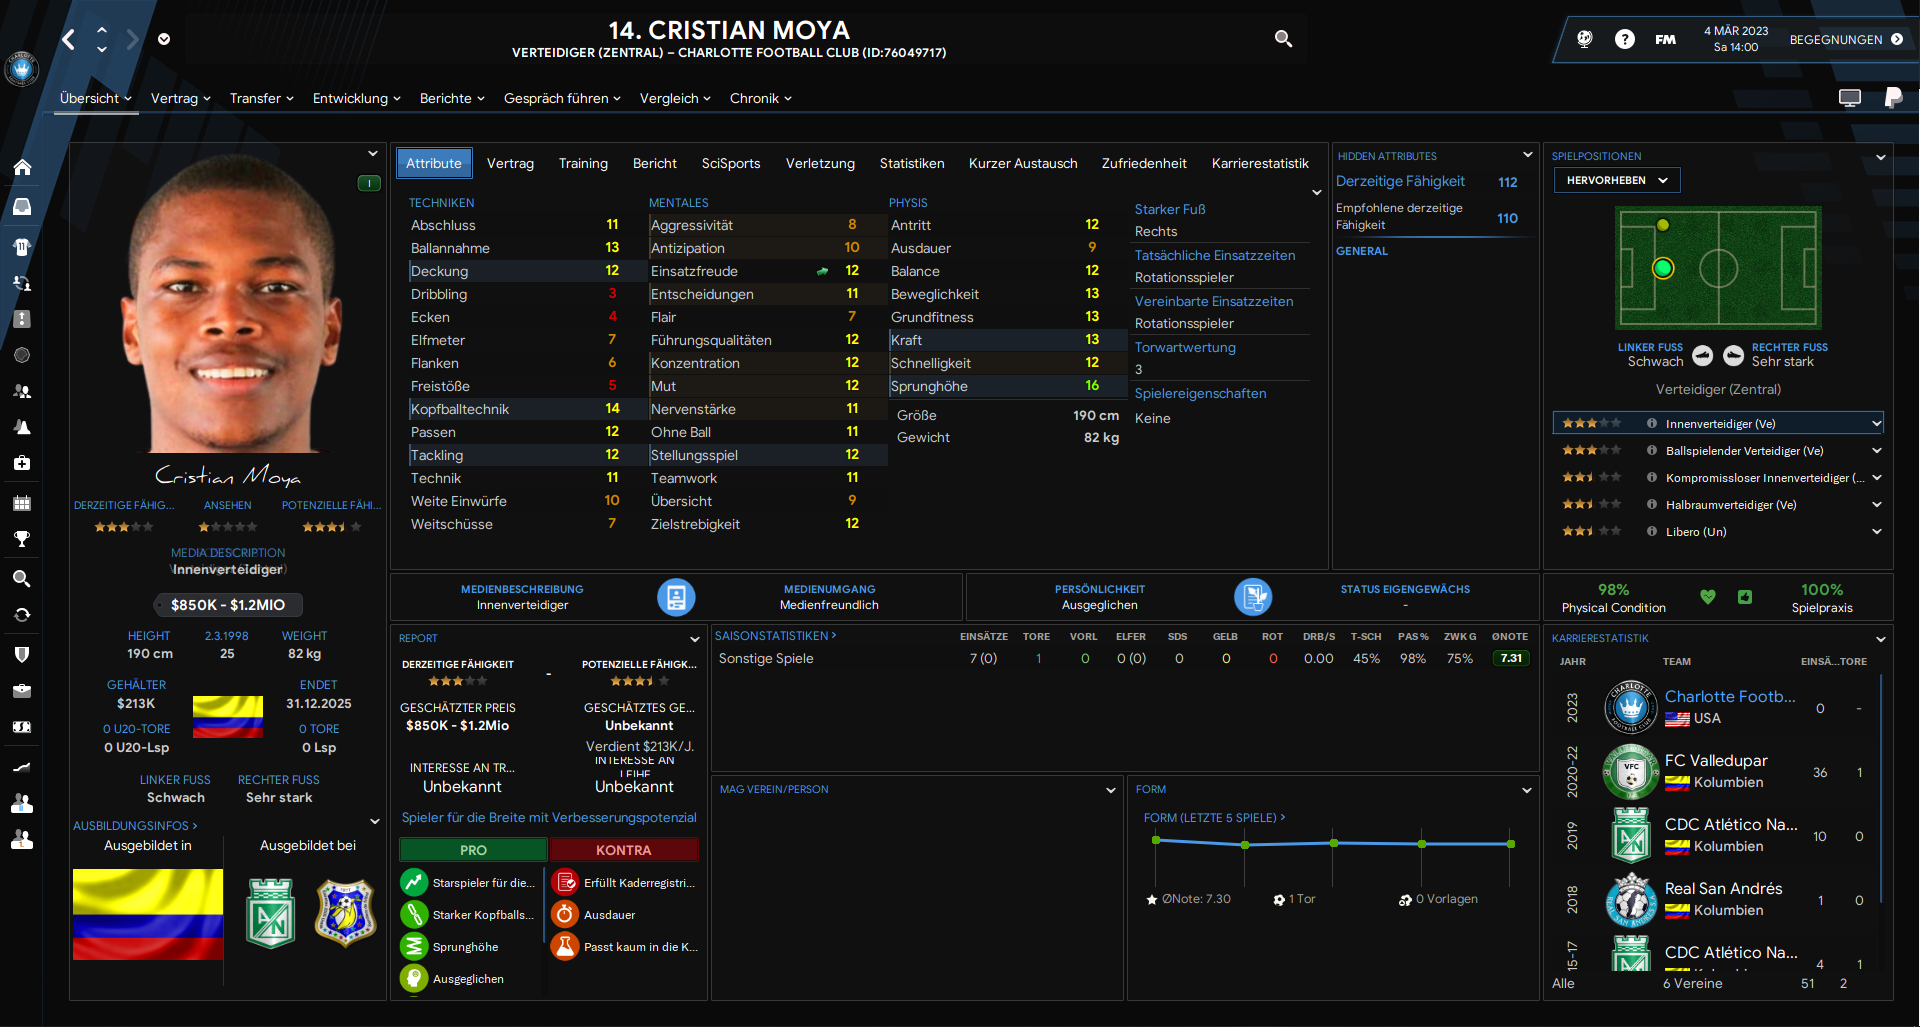The height and width of the screenshot is (1027, 1920).
Task: Click the Ausdauer kontra icon
Action: 565,914
